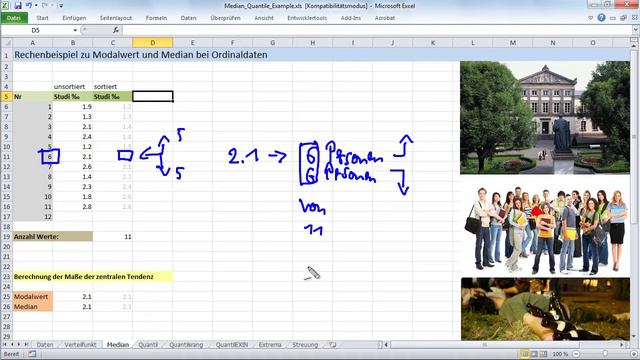Open the Streuung worksheet tab
Viewport: 640px width, 360px height.
point(305,345)
